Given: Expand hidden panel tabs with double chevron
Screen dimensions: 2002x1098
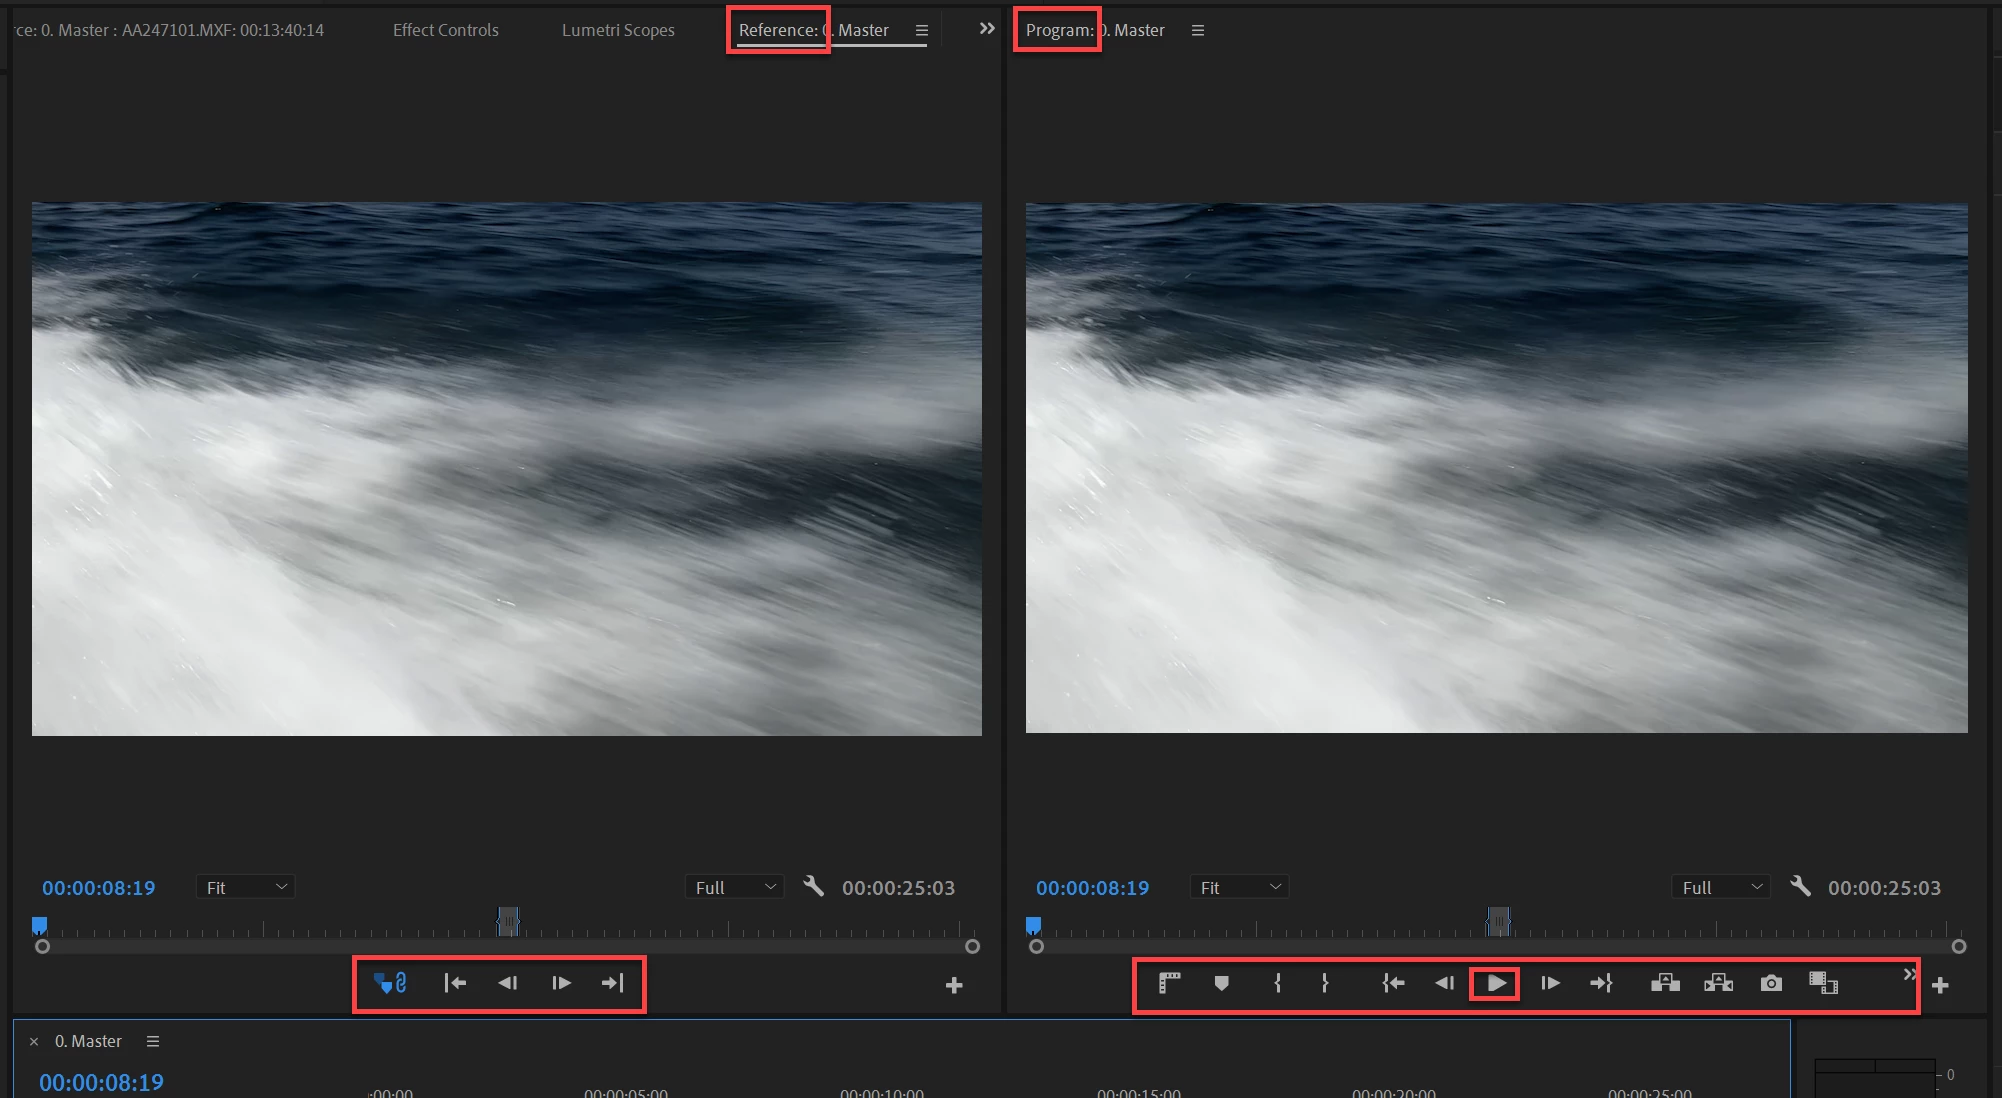Looking at the screenshot, I should 987,29.
